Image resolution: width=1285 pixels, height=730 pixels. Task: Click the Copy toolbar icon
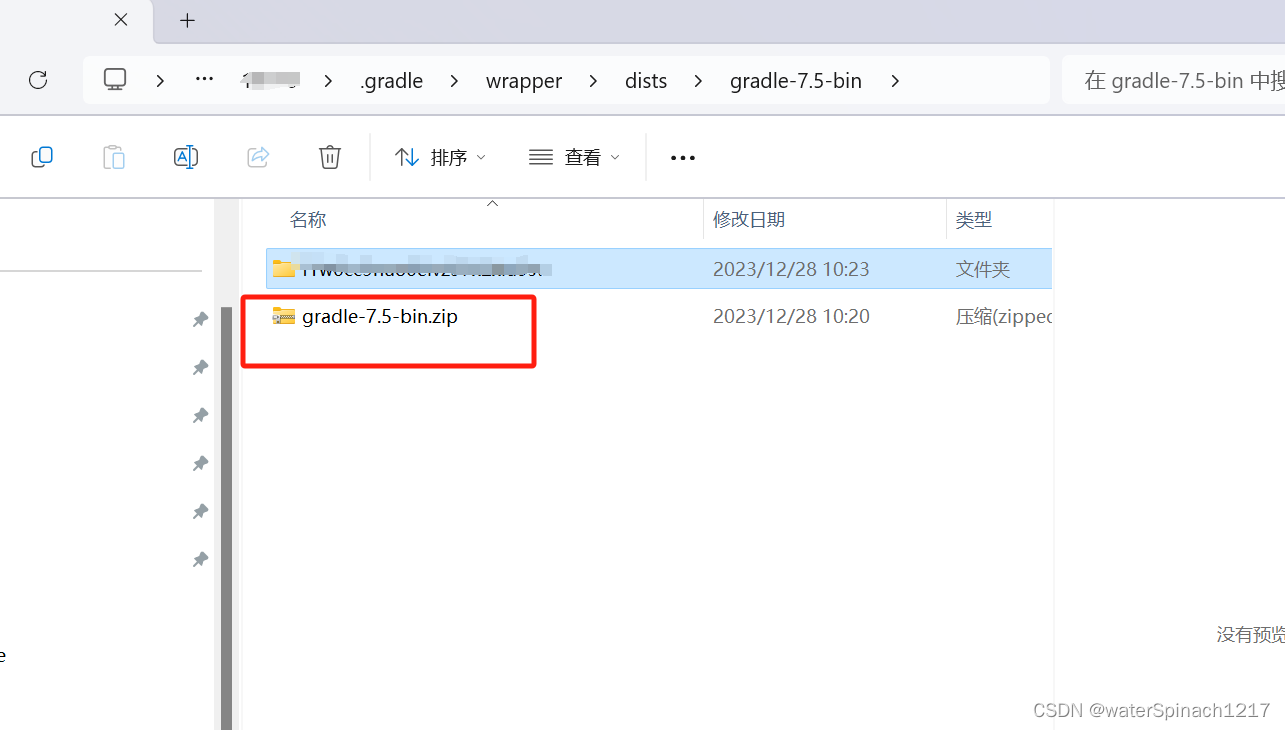(x=42, y=157)
